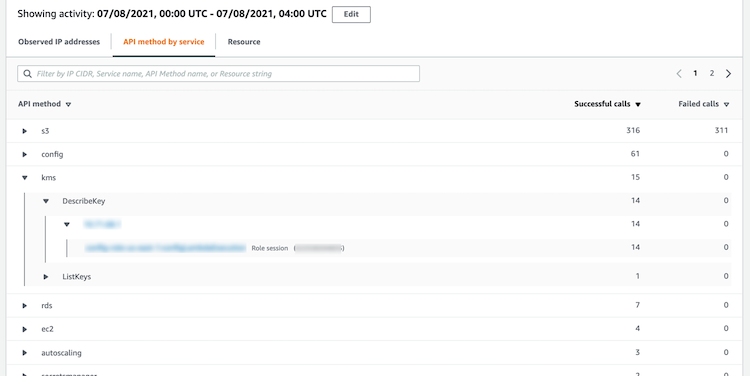Sort by Failed calls column

click(x=703, y=104)
